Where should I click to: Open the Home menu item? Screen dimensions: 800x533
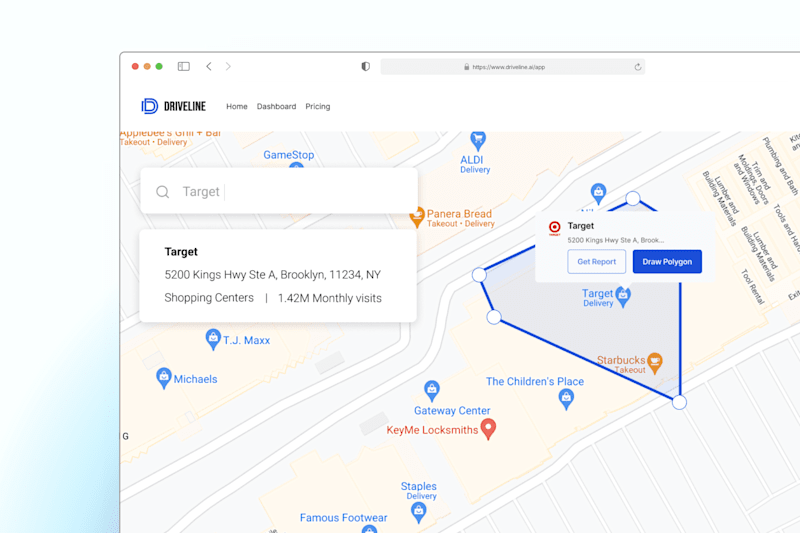tap(237, 106)
